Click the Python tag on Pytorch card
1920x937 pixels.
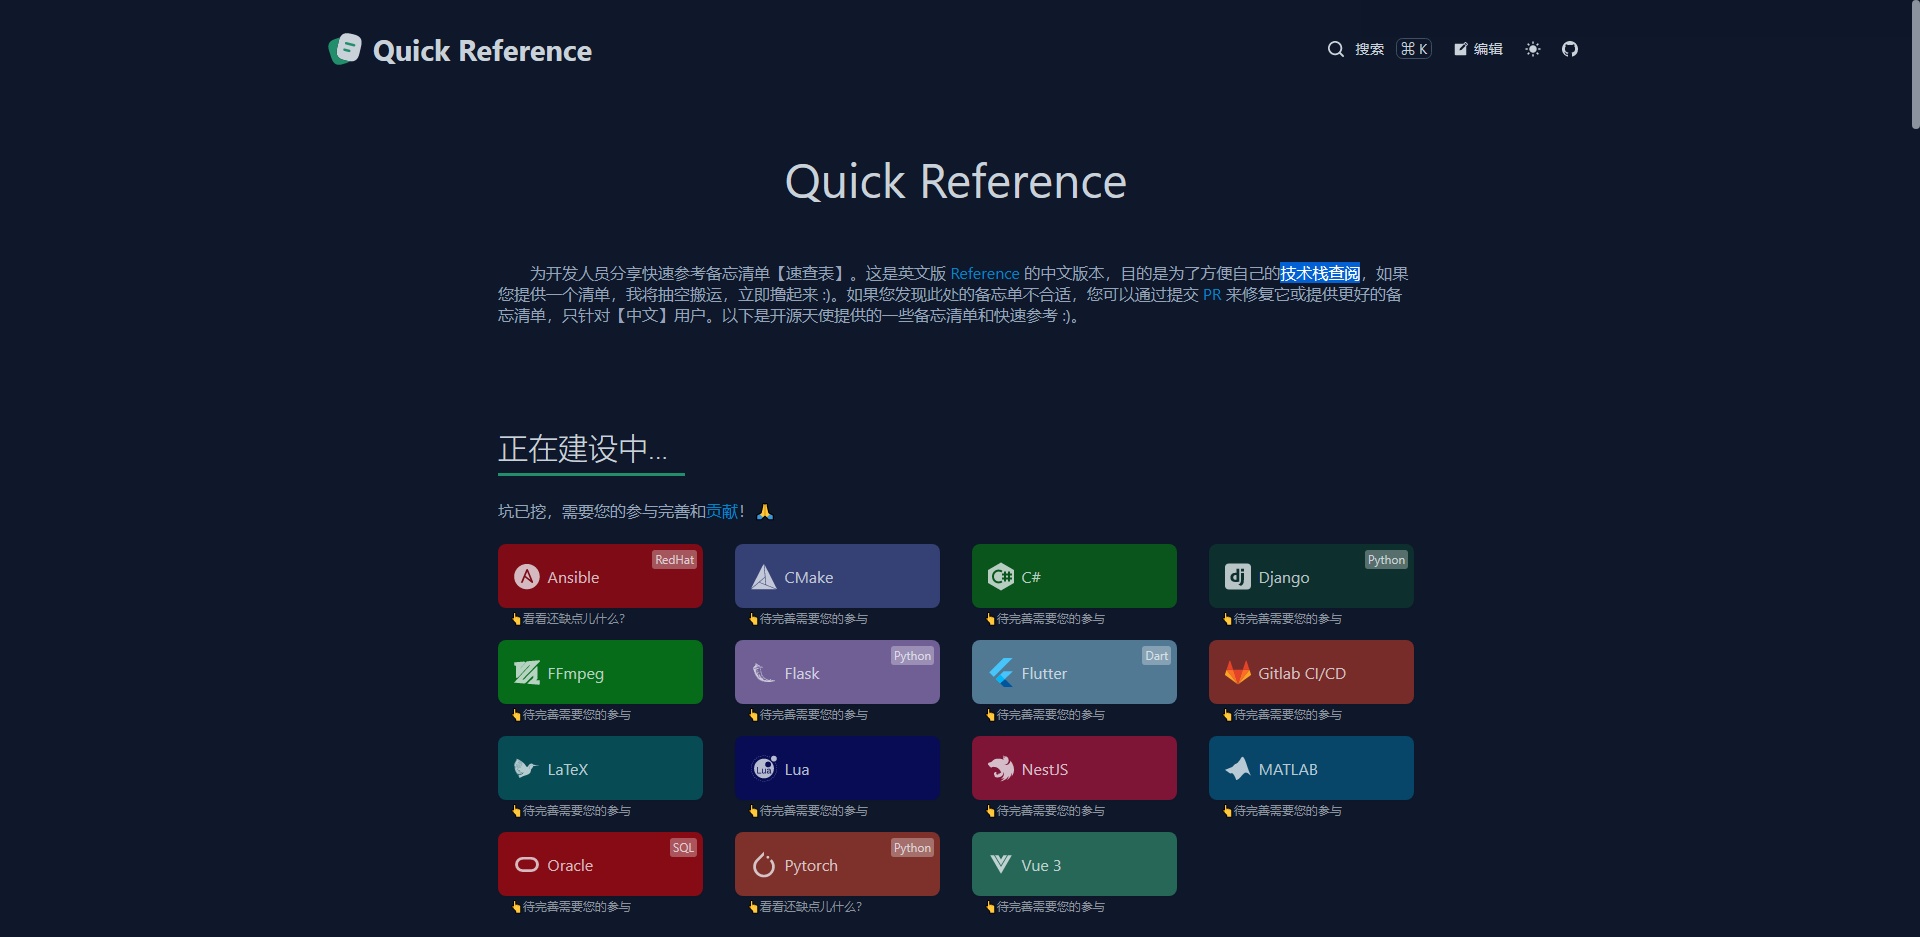click(912, 848)
